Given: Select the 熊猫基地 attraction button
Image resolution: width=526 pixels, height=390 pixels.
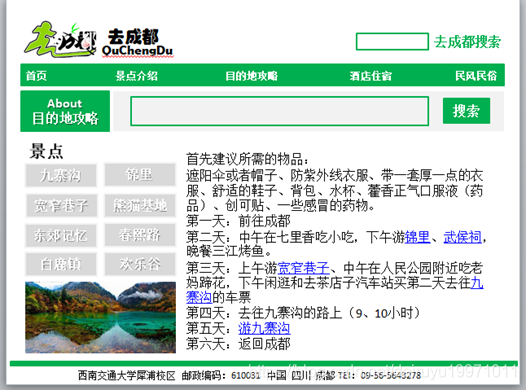Looking at the screenshot, I should click(x=140, y=205).
